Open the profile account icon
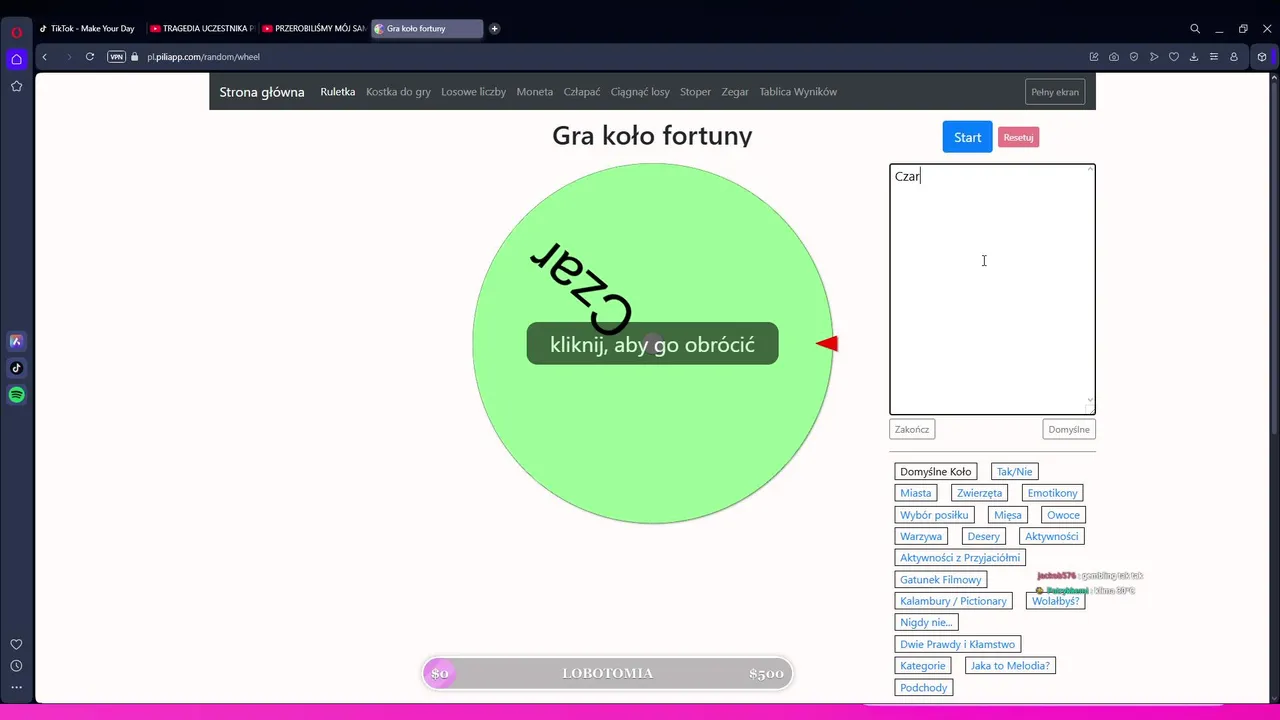The width and height of the screenshot is (1280, 720). click(x=1234, y=57)
